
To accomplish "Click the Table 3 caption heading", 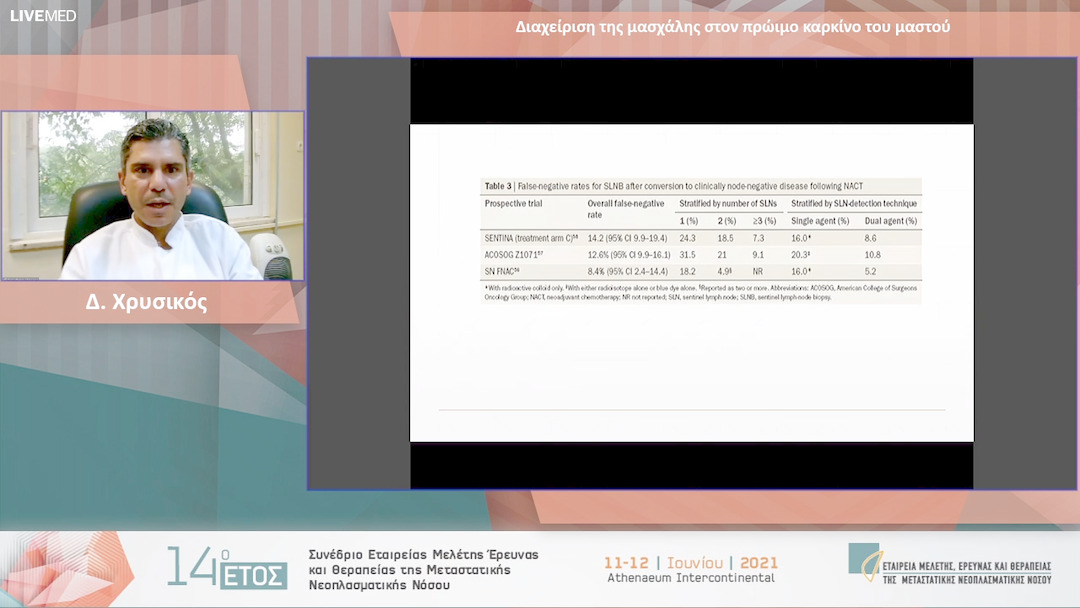I will coord(673,186).
